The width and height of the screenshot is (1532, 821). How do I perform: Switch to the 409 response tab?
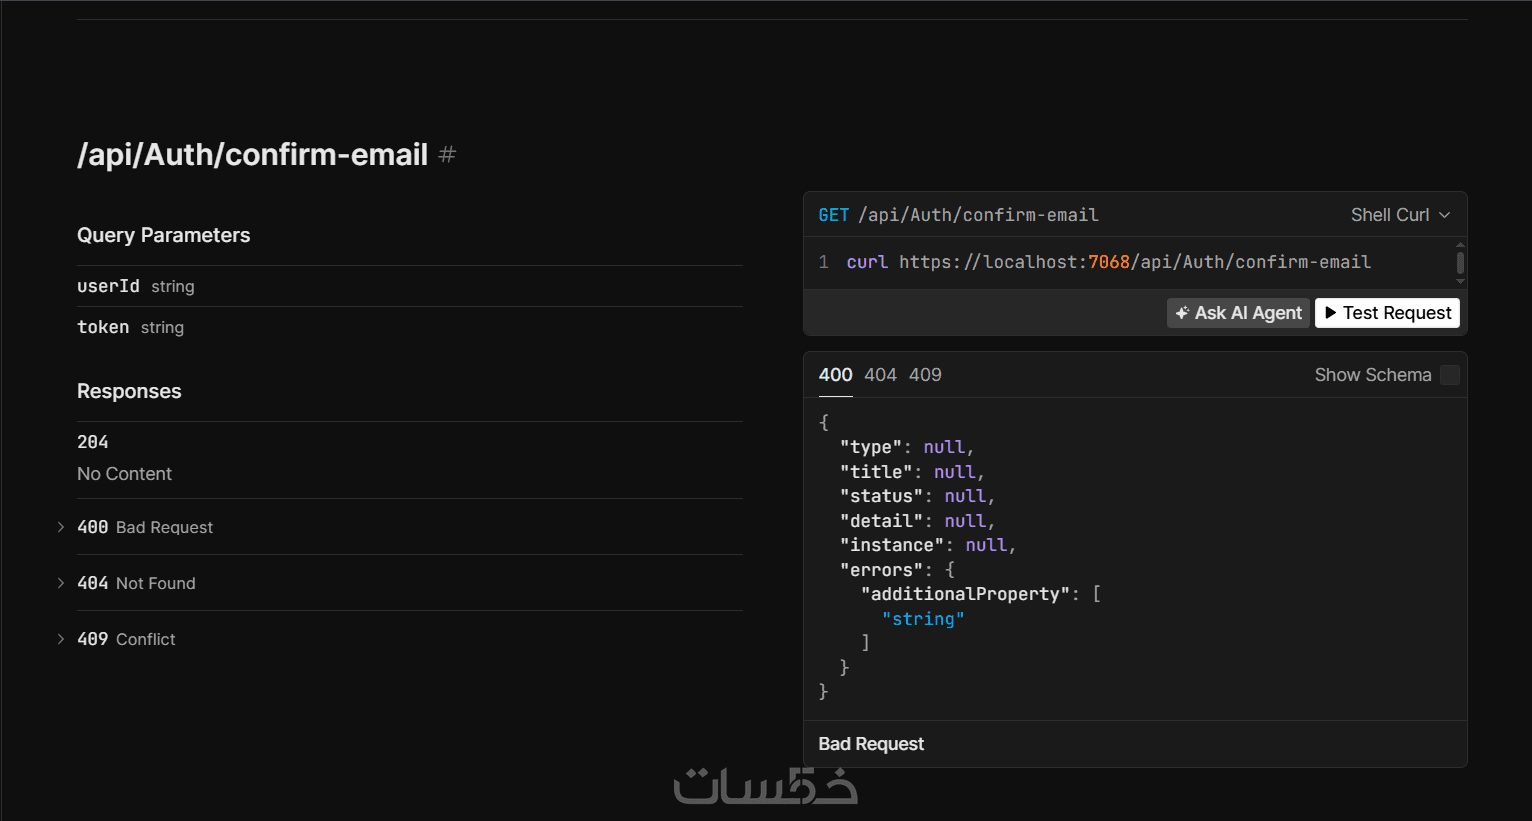[925, 375]
